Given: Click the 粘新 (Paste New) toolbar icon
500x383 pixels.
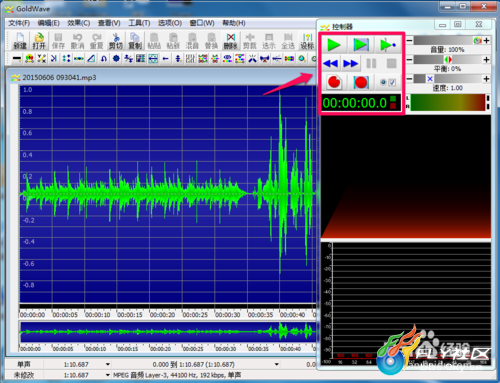Looking at the screenshot, I should 173,41.
